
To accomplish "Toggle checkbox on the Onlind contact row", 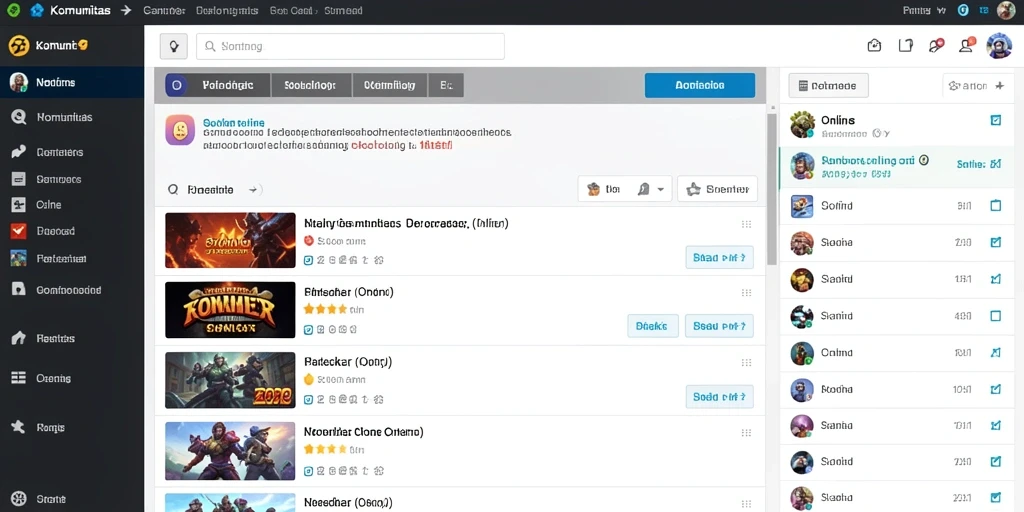I will coord(996,353).
